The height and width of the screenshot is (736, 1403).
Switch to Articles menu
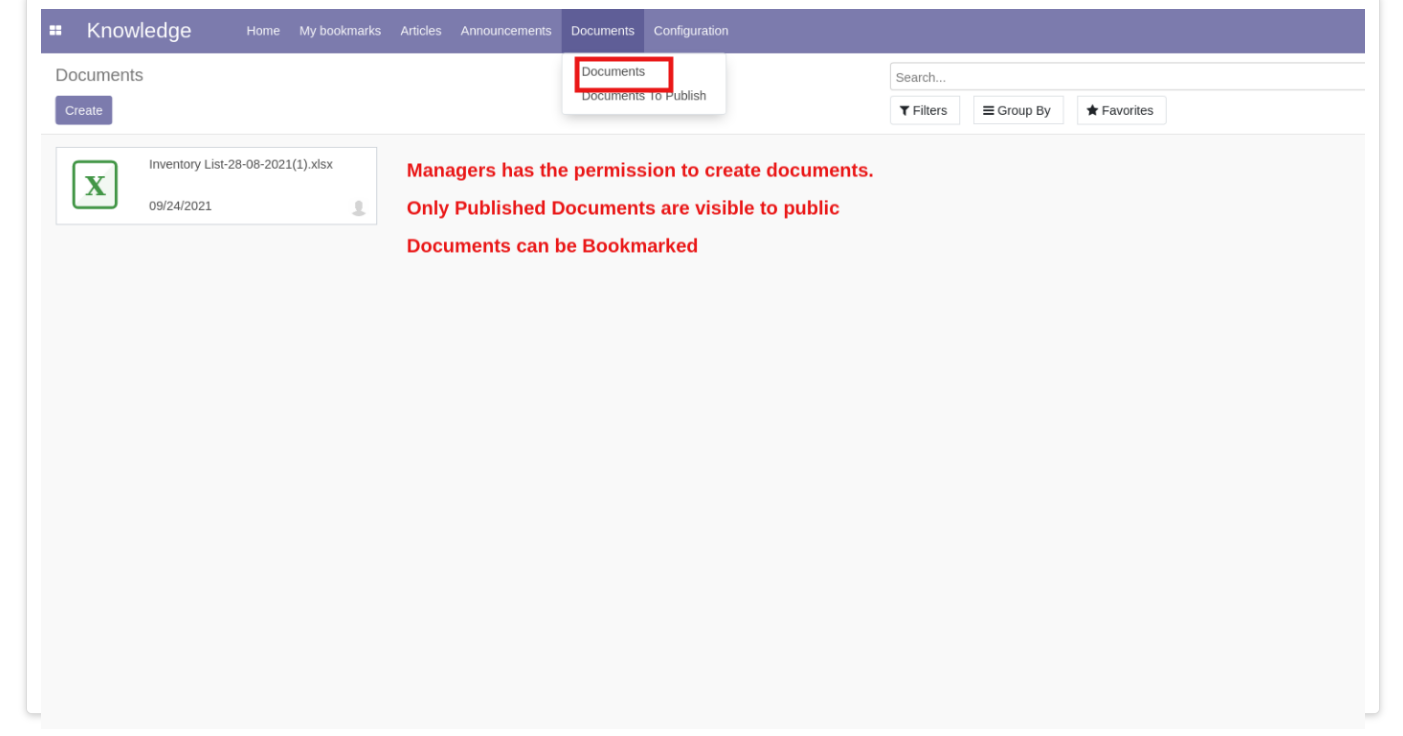420,31
